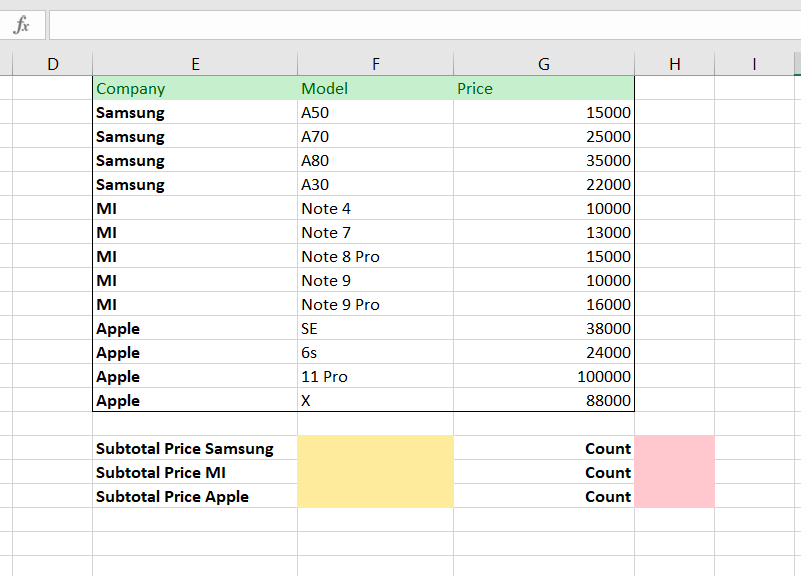
Task: Select the Apple cell beside X
Action: coord(195,400)
